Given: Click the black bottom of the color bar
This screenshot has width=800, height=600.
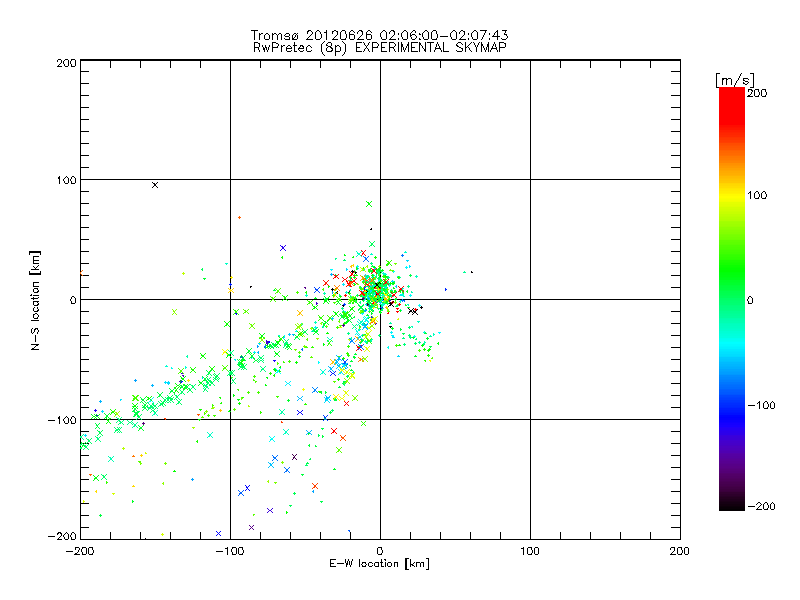Looking at the screenshot, I should [731, 503].
